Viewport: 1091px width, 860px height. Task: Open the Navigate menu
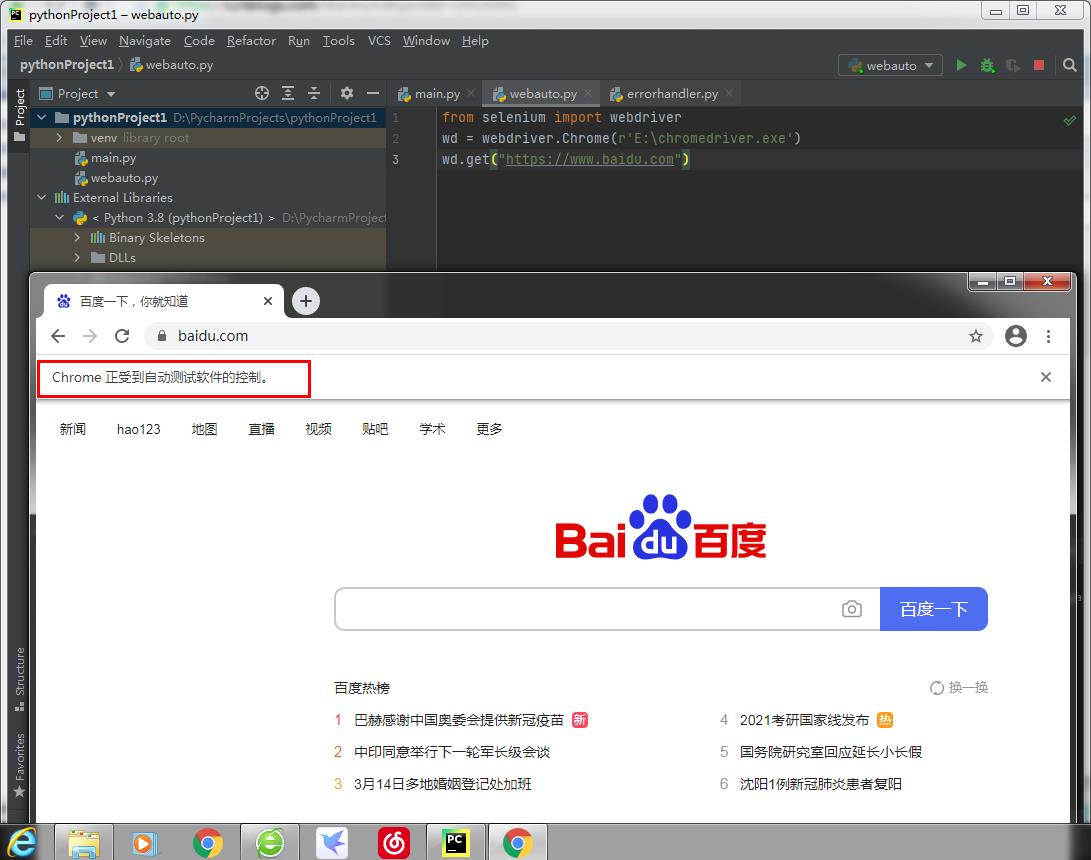145,41
